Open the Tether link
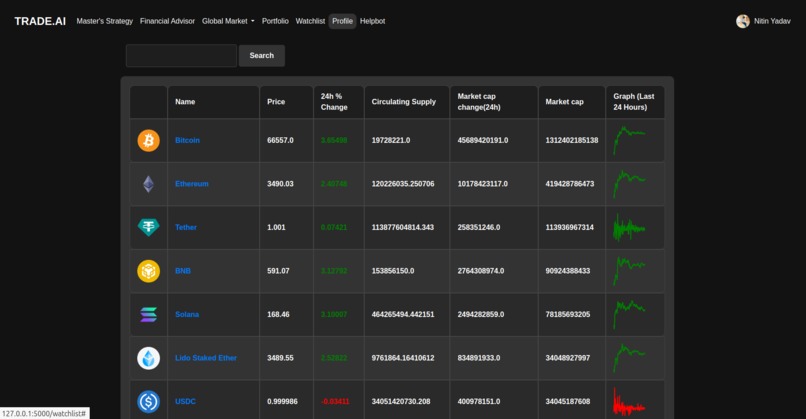The height and width of the screenshot is (419, 806). tap(186, 227)
